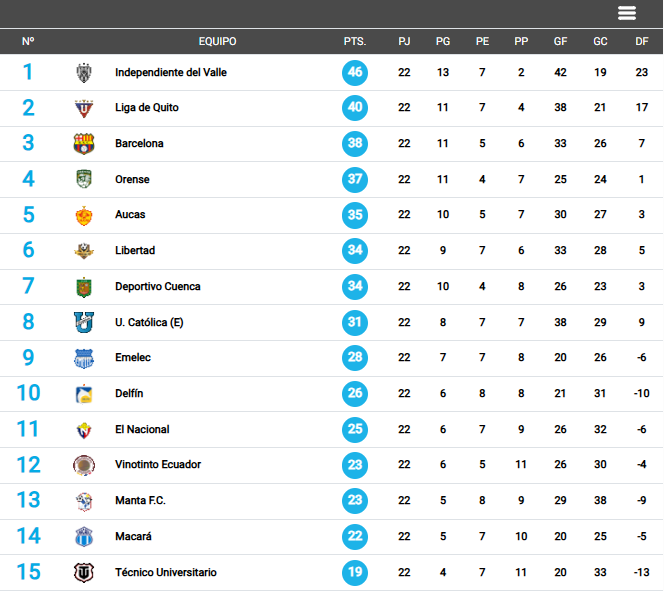Select the El Nacional row name
Image resolution: width=664 pixels, height=591 pixels.
coord(142,429)
